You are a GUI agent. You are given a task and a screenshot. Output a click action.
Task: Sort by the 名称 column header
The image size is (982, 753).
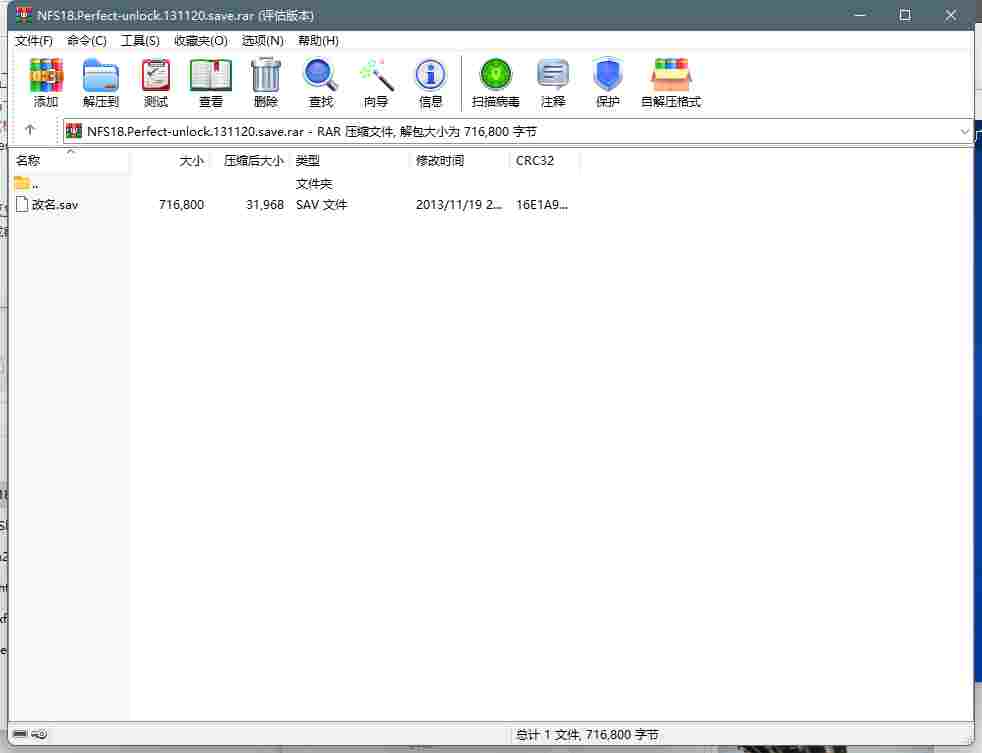(71, 161)
